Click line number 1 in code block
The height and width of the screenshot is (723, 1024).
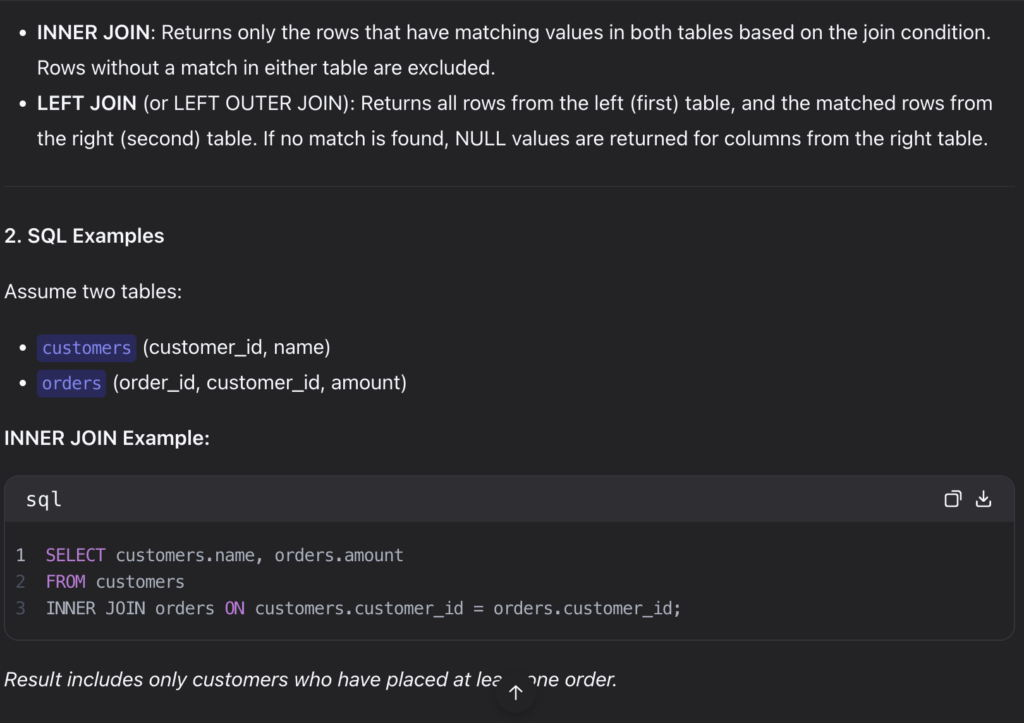tap(21, 555)
